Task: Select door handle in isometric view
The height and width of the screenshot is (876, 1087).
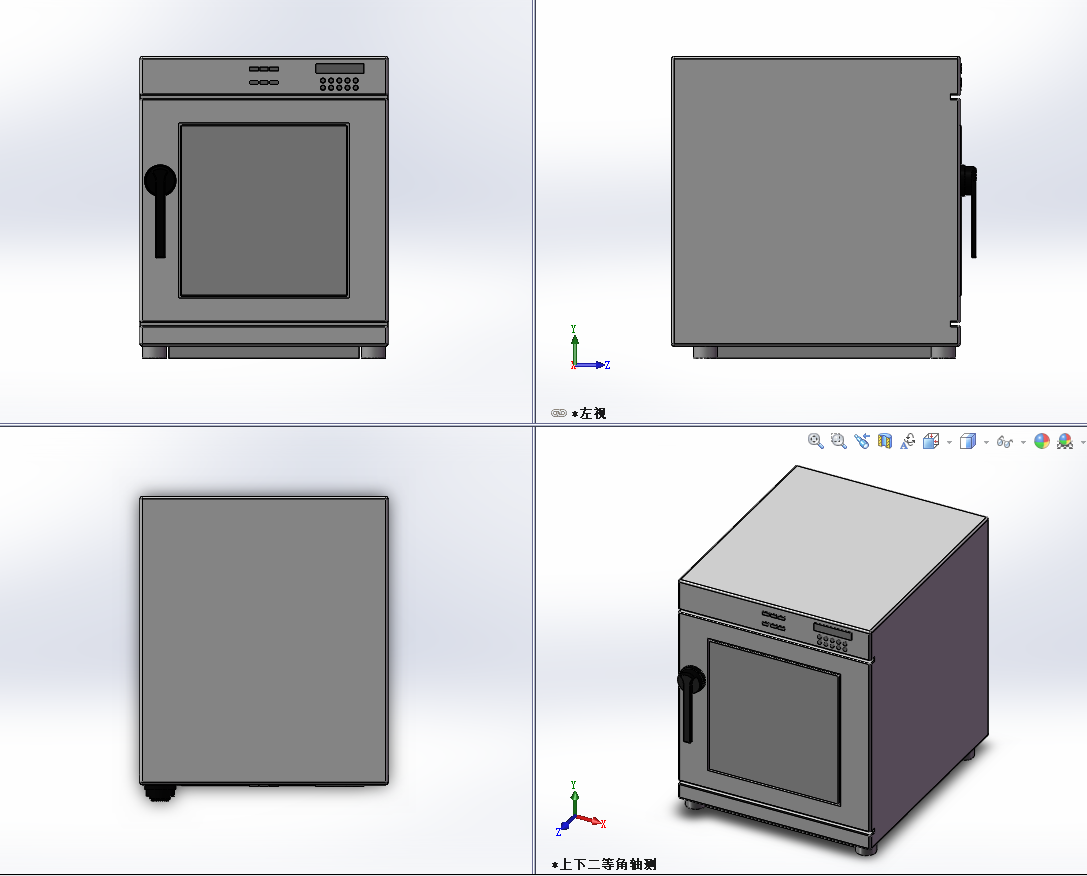Action: pos(690,703)
